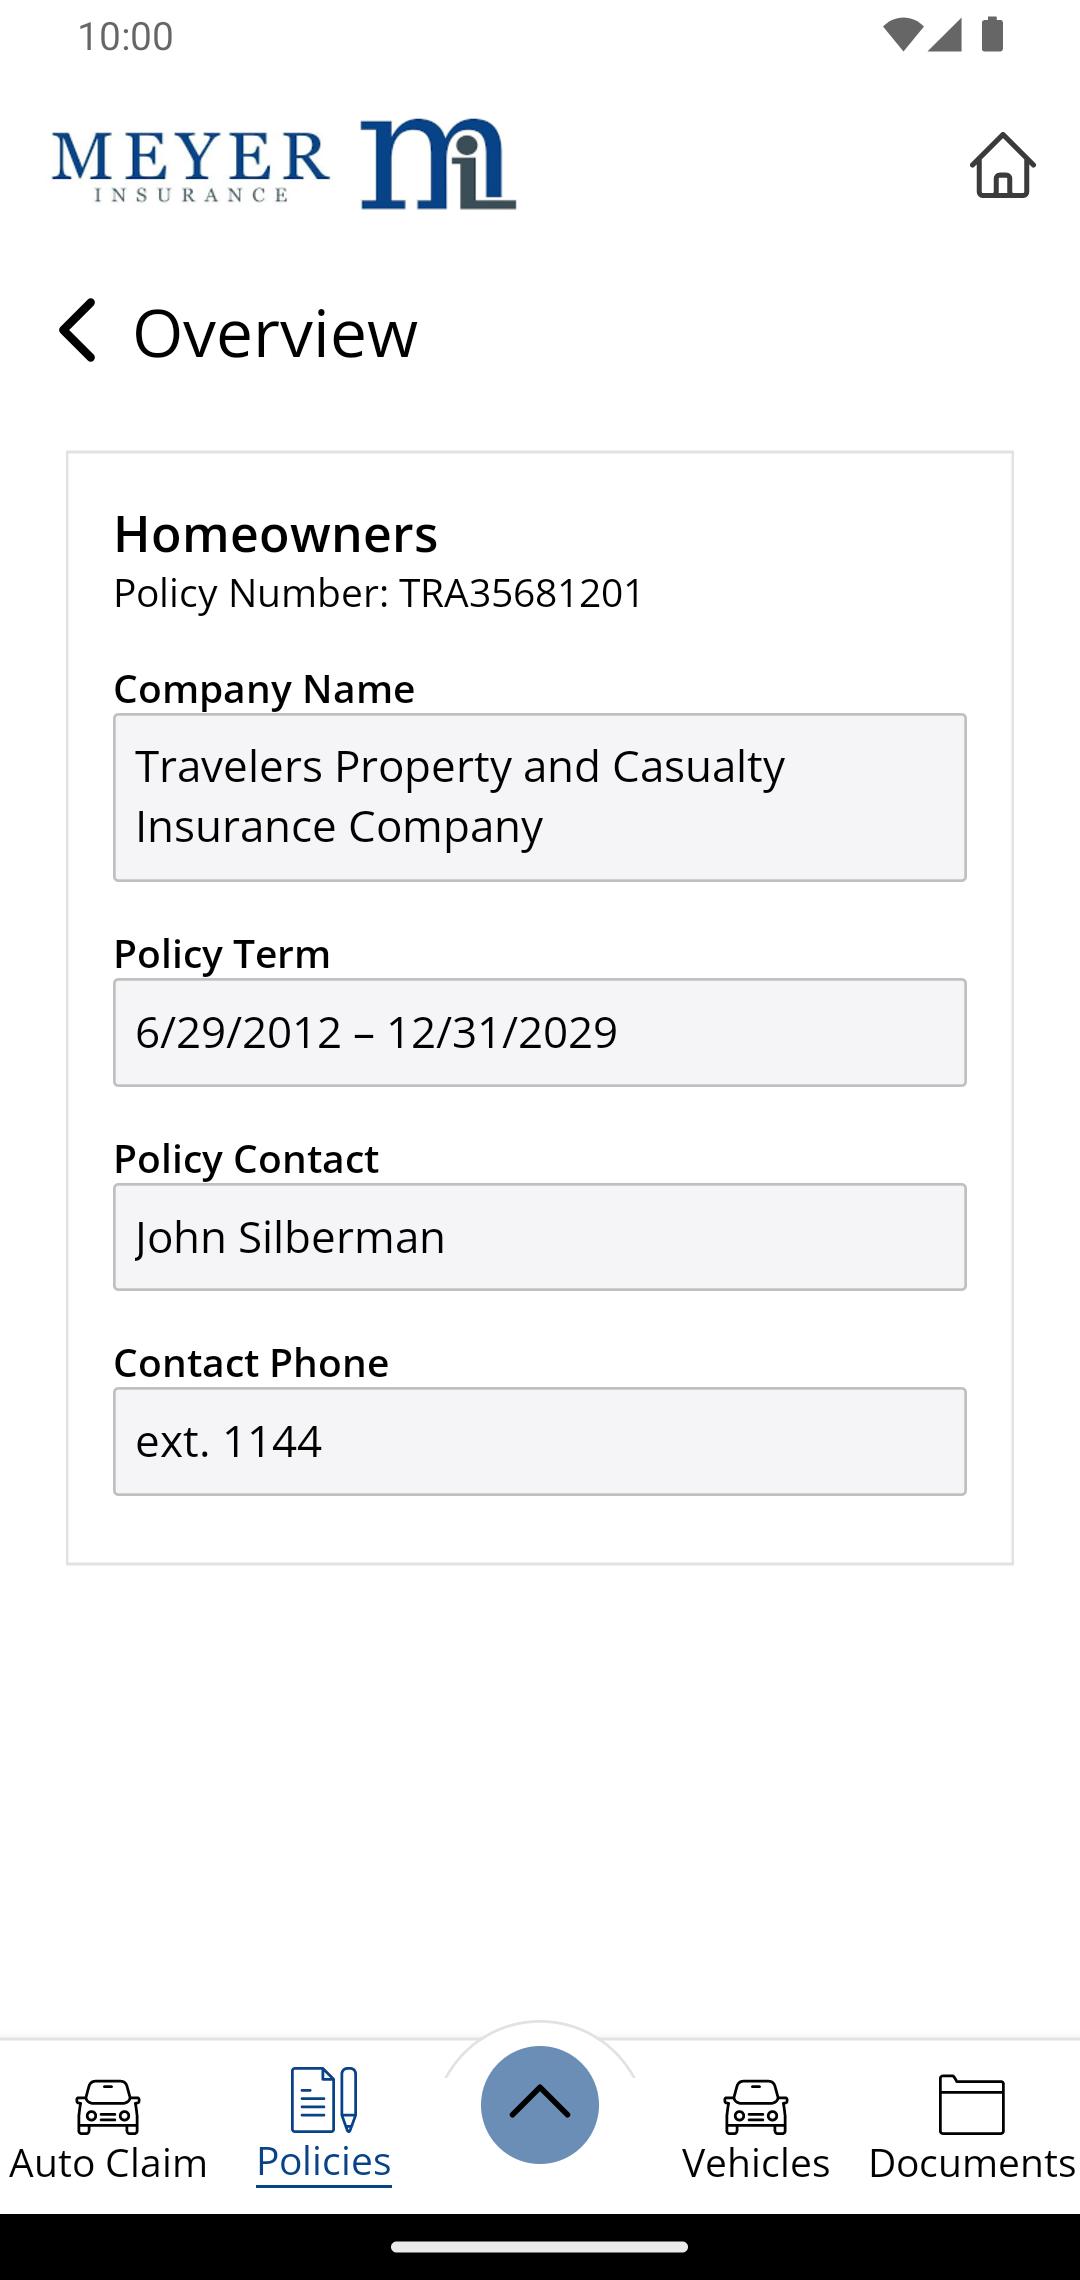Select the Policy Contact John Silberman field

(540, 1237)
